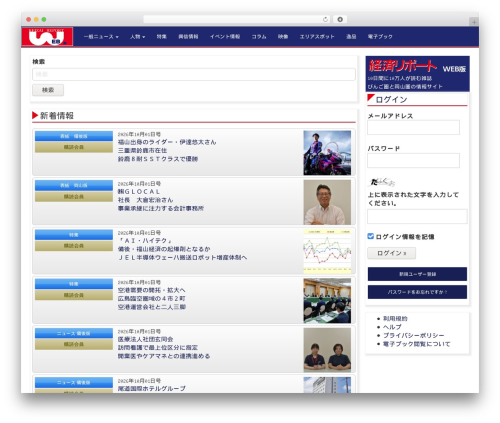Click gold member tag on 医療法人社団玄同会 article
Screen dimensions: 500x423
(x=74, y=344)
